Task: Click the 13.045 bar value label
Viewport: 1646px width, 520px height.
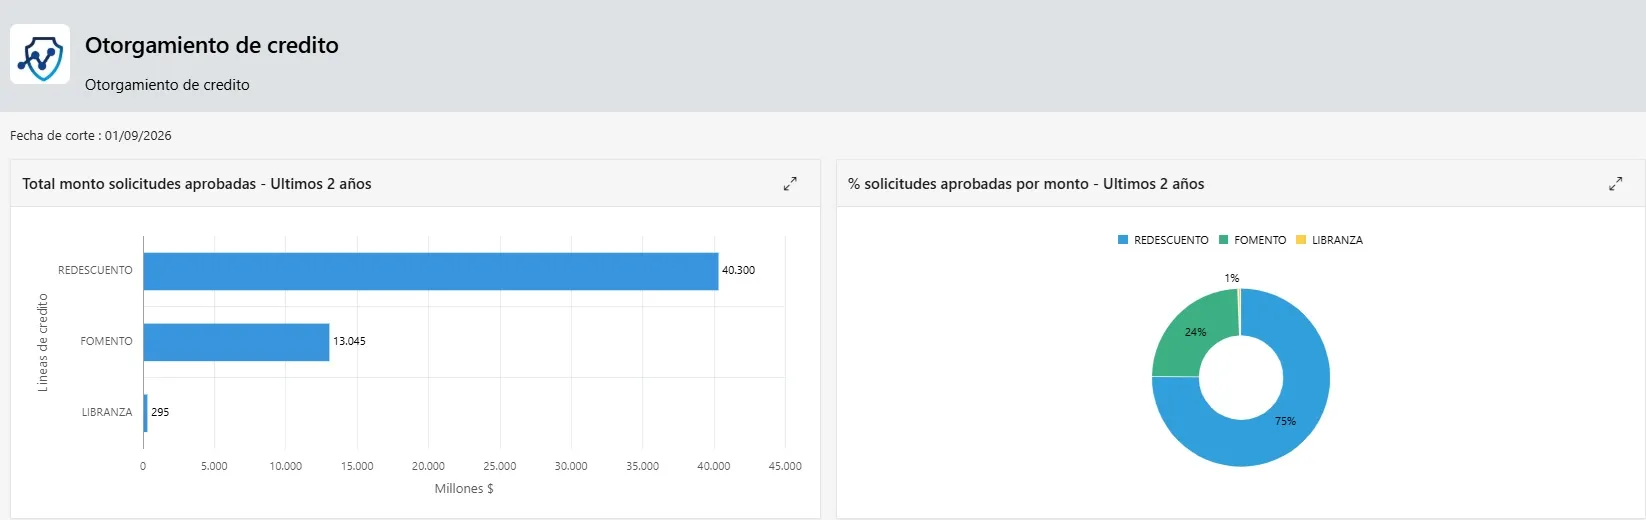Action: (349, 341)
